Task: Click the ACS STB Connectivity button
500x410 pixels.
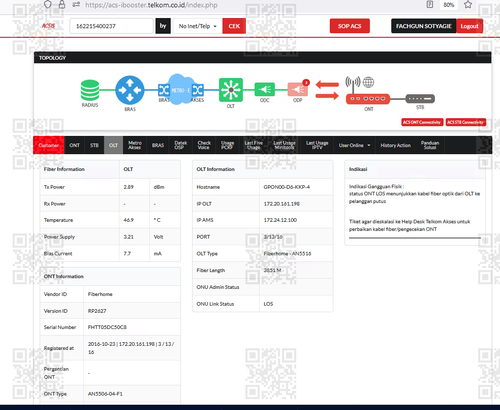Action: [465, 122]
